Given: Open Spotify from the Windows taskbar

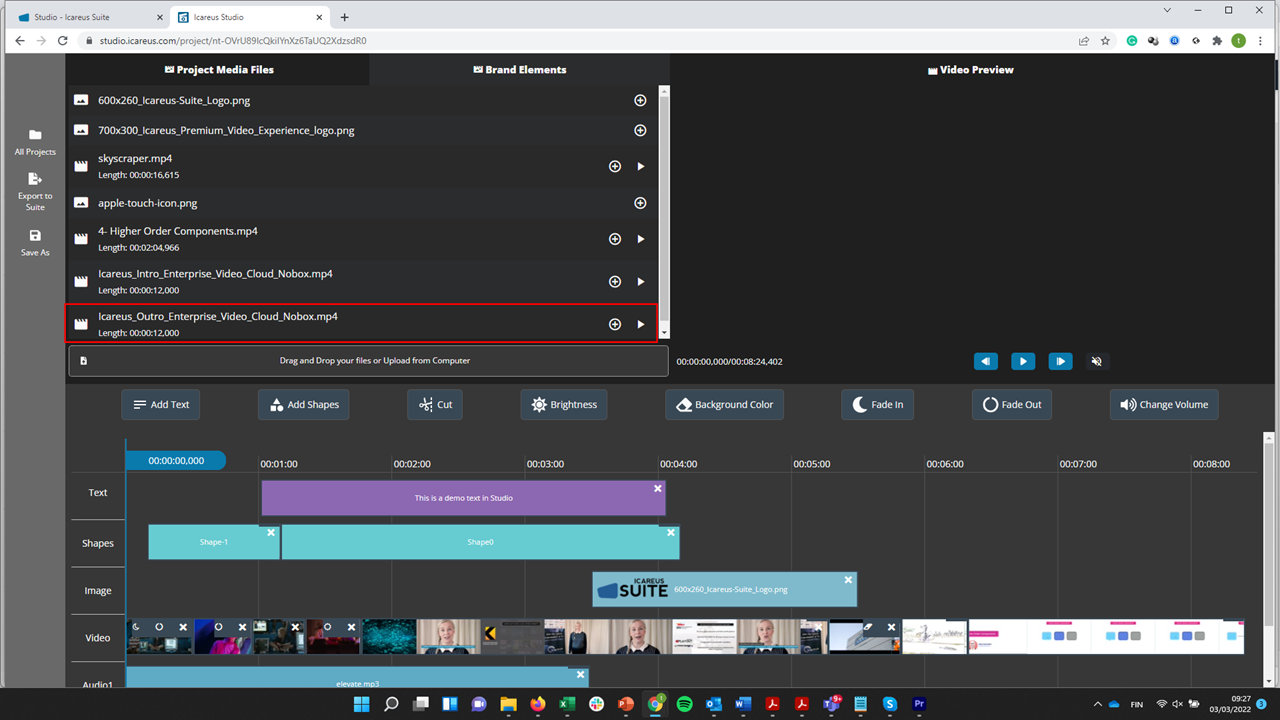Looking at the screenshot, I should pos(684,704).
